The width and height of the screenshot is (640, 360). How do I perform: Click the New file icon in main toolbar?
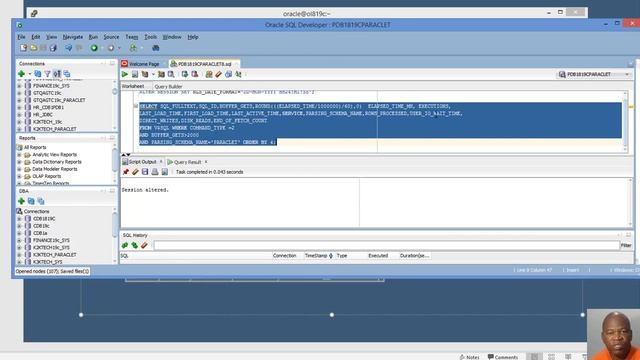(24, 48)
